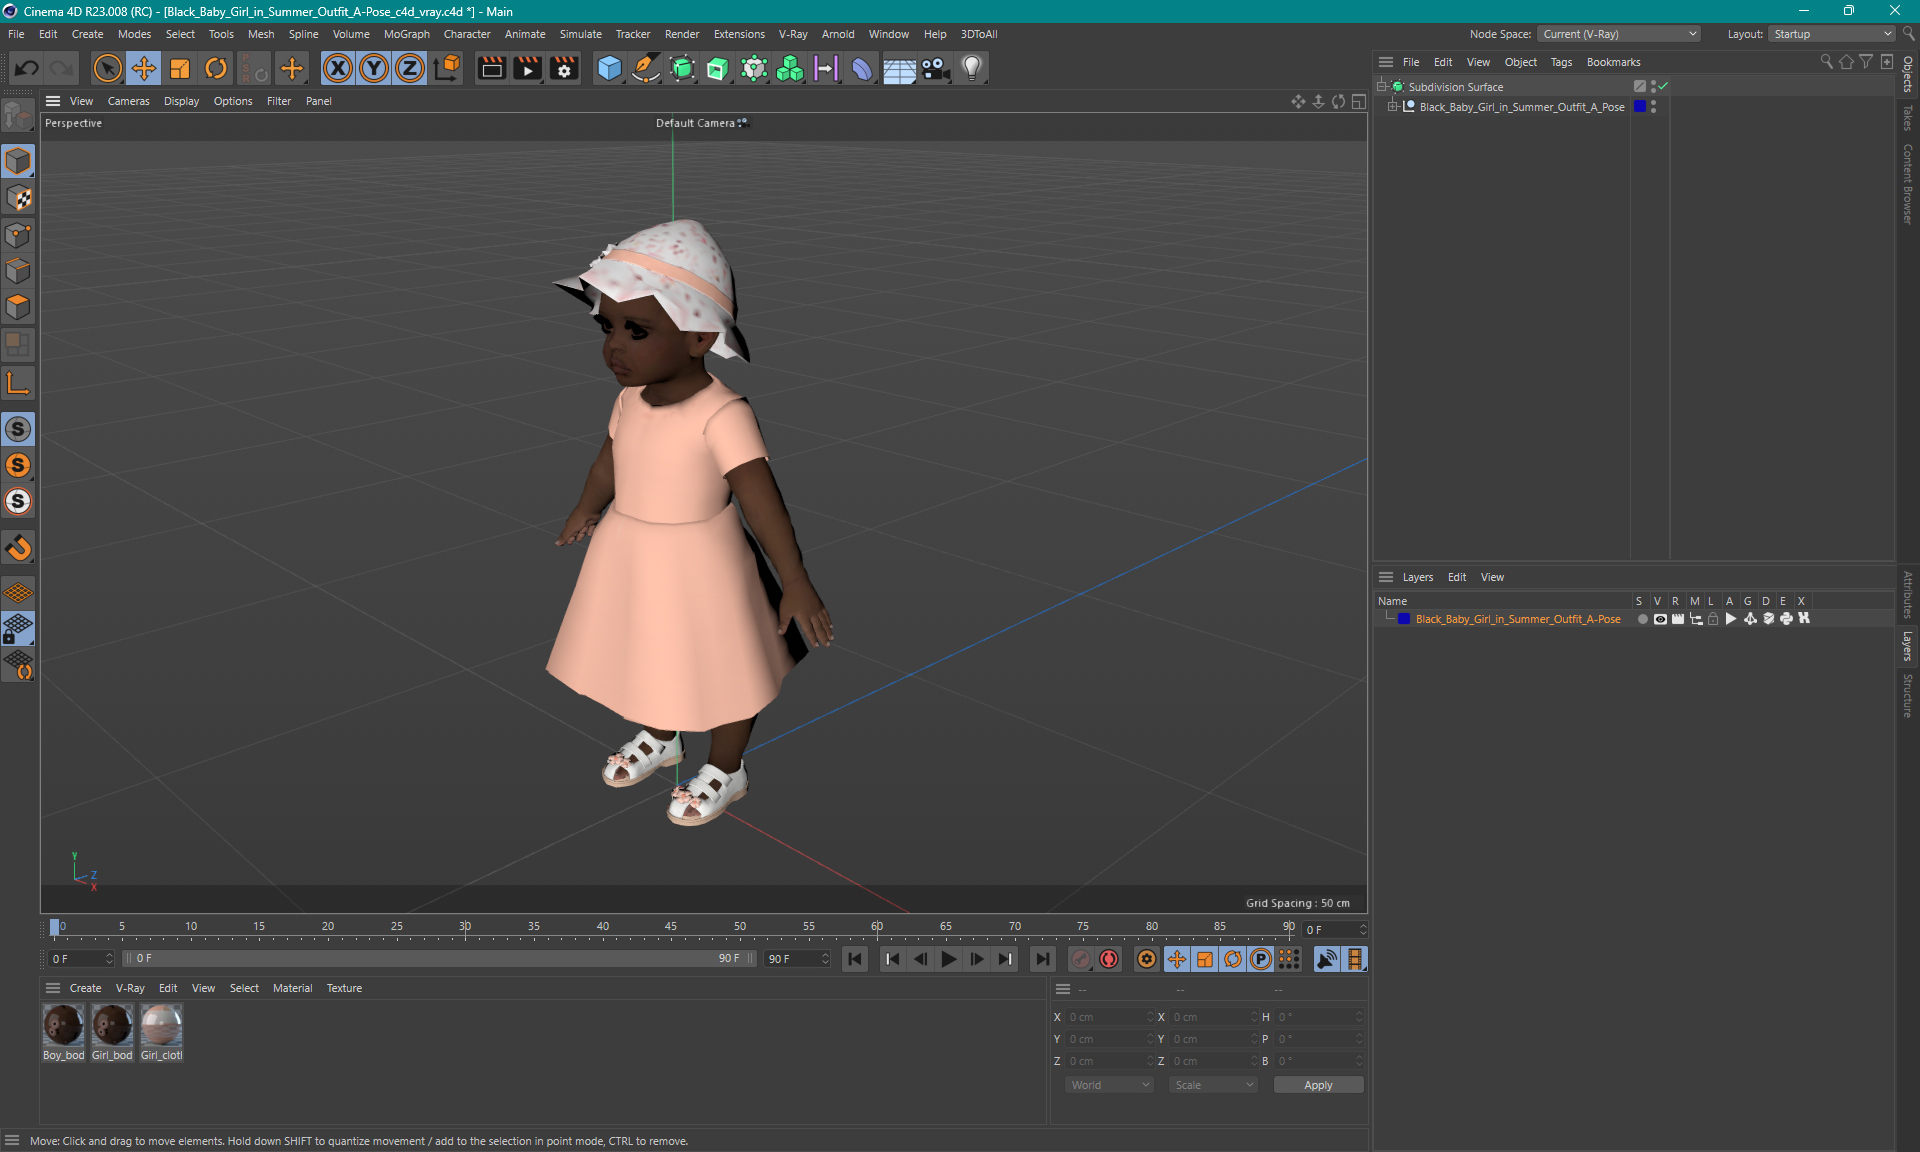
Task: Toggle Z axis lock
Action: (x=410, y=68)
